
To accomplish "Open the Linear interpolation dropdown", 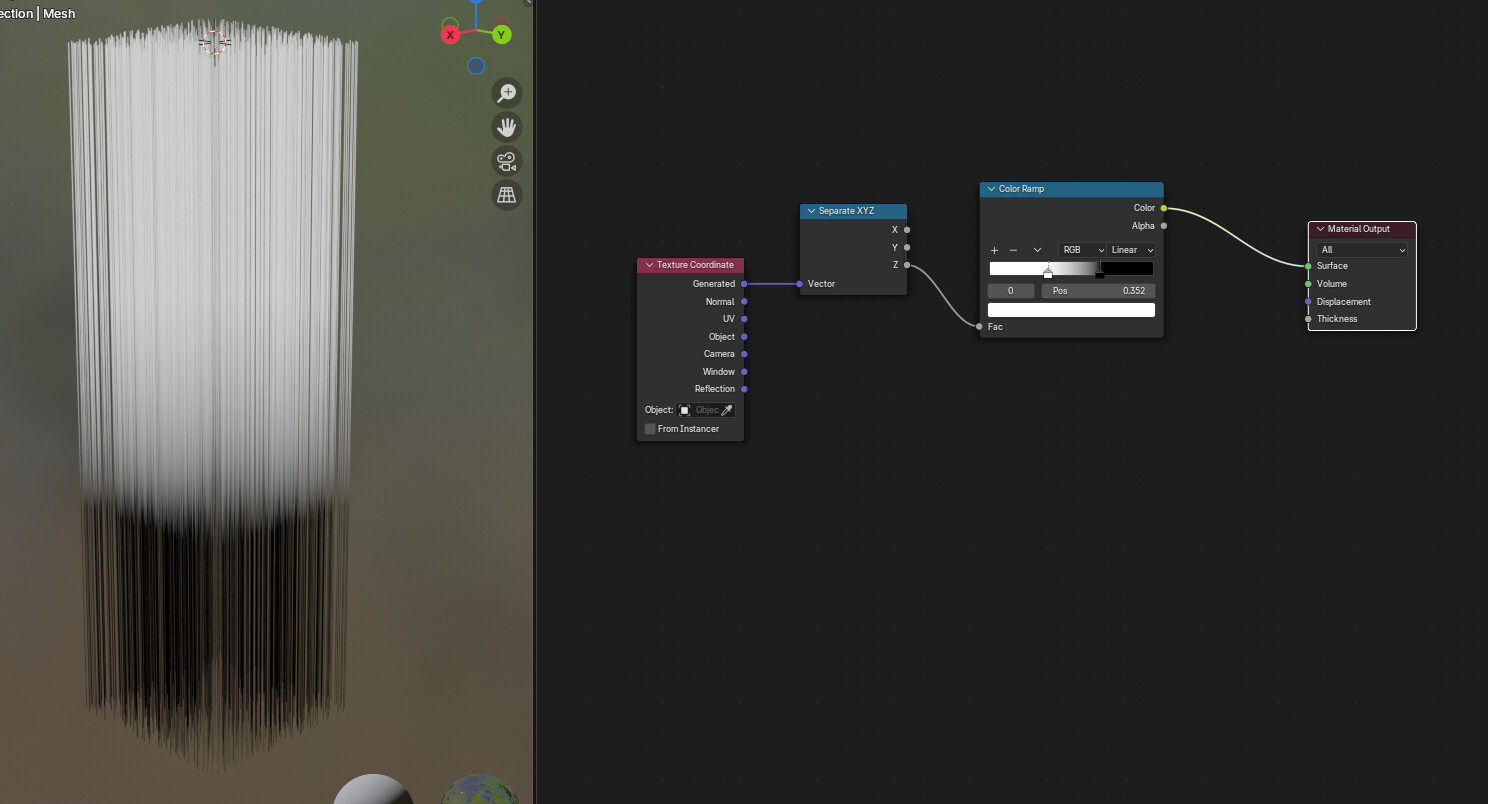I will pyautogui.click(x=1131, y=250).
